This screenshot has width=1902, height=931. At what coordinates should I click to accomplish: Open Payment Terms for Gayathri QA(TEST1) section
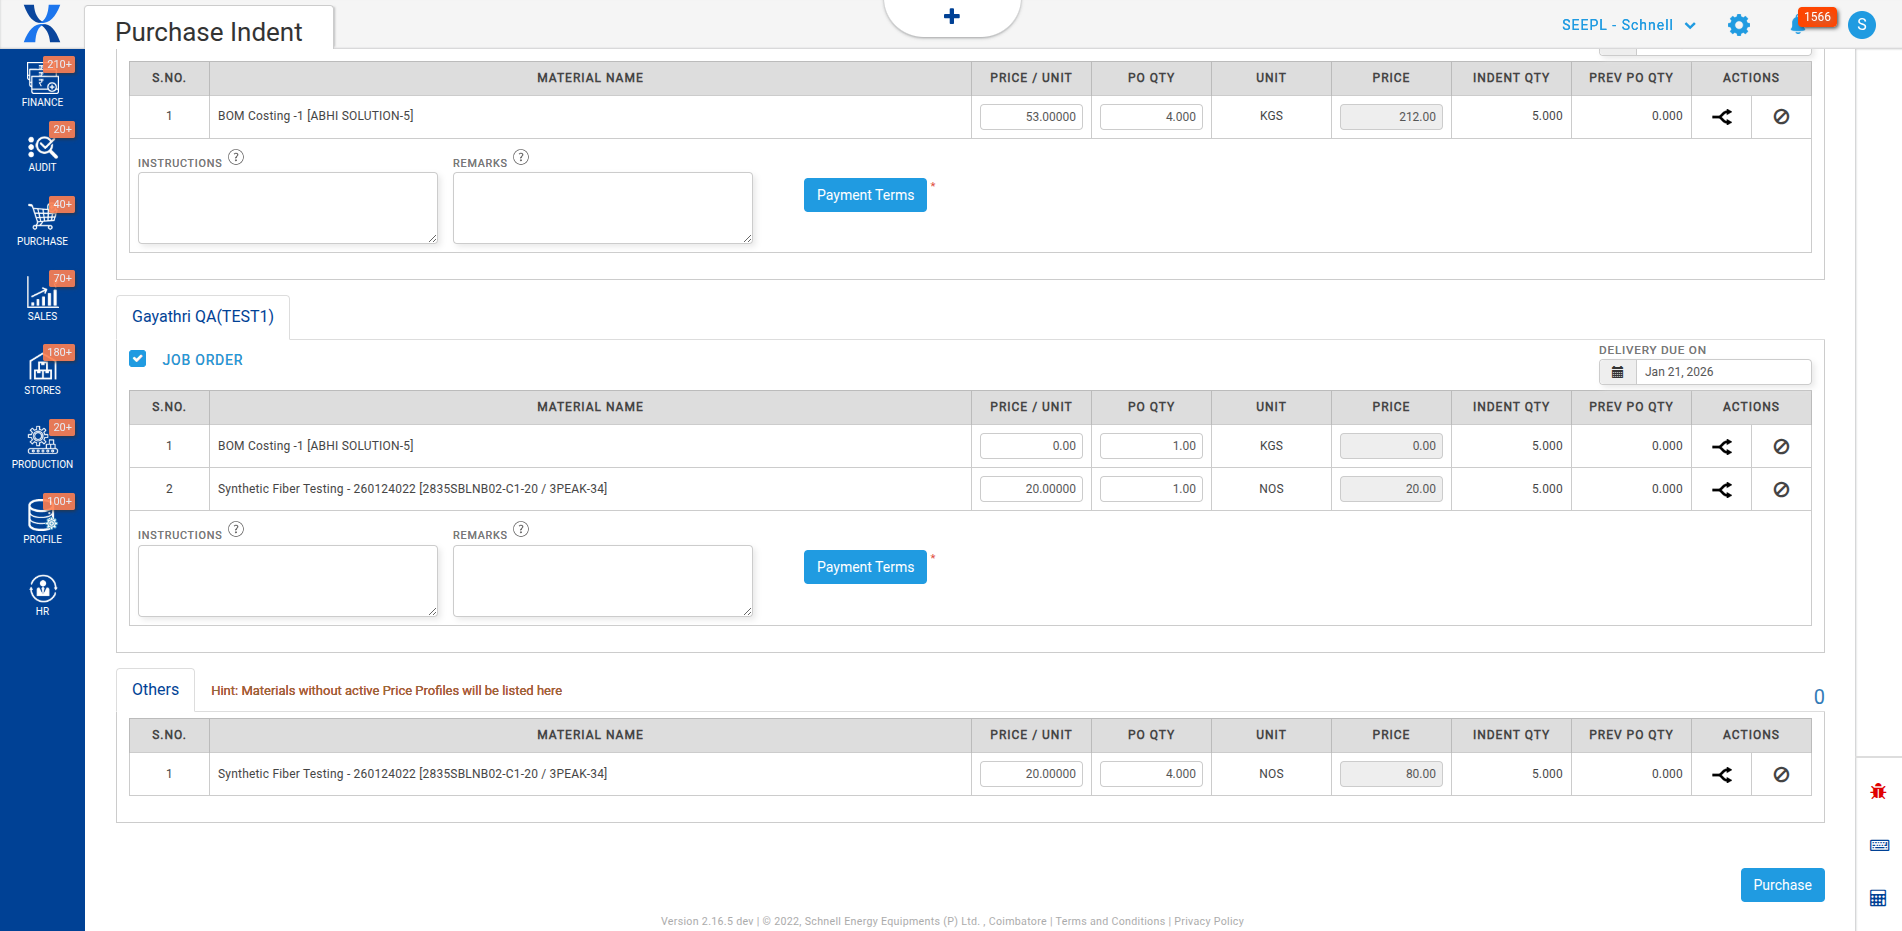pyautogui.click(x=865, y=567)
